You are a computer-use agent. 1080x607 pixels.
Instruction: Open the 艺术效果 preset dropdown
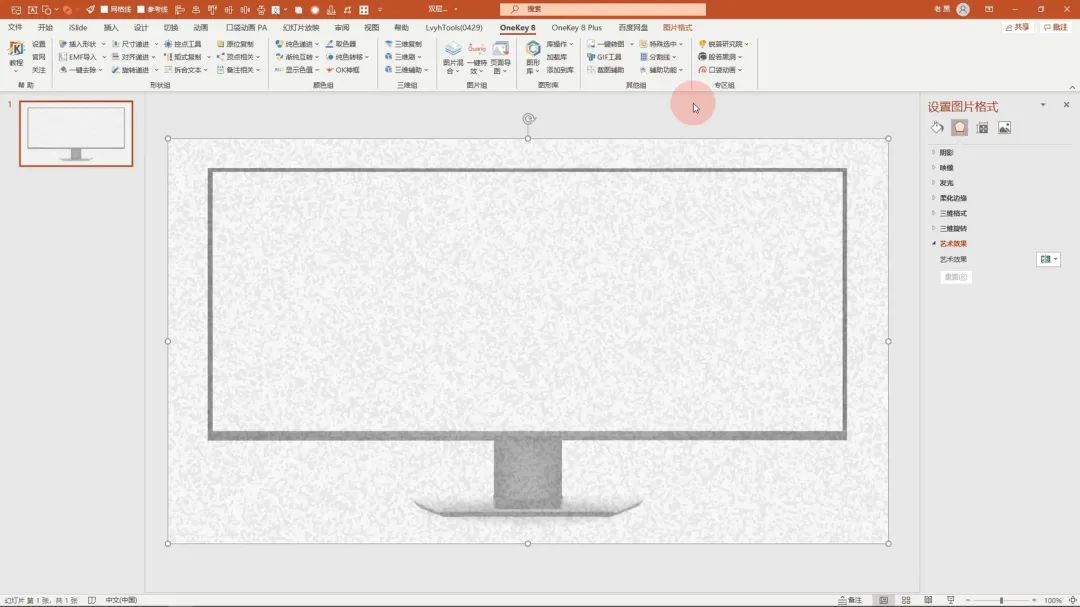1048,259
